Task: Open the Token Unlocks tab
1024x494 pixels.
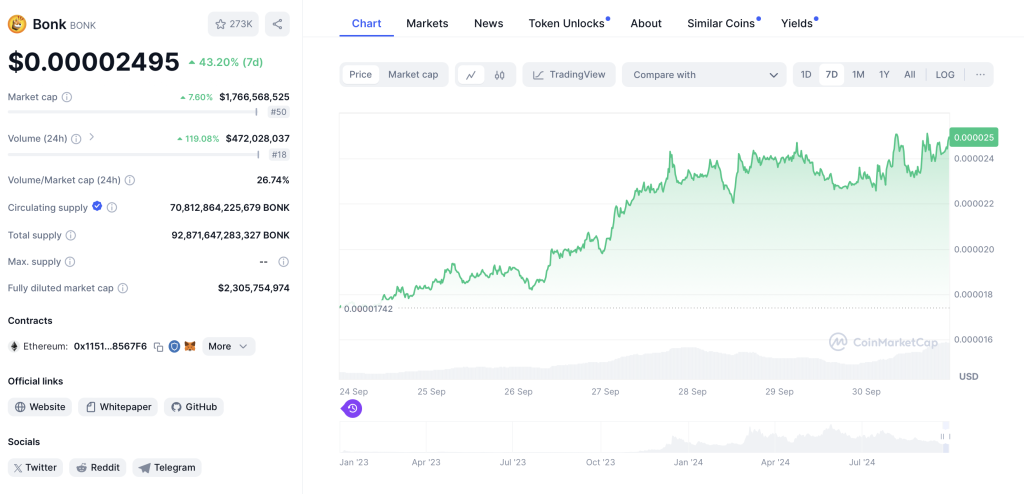Action: click(567, 24)
